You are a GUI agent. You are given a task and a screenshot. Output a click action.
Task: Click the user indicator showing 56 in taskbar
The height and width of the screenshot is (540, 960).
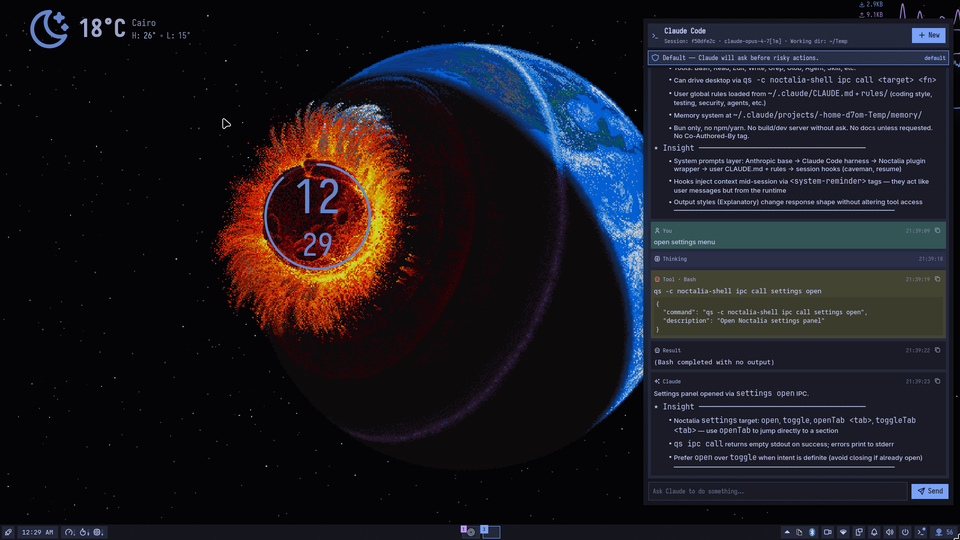(943, 532)
